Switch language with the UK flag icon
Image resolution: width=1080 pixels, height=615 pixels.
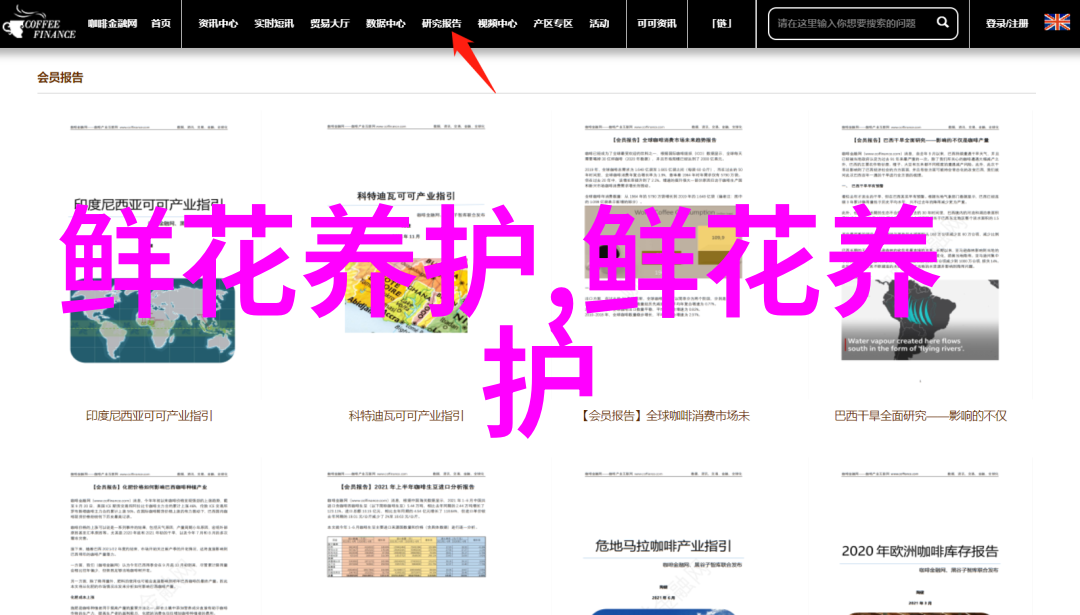1057,23
